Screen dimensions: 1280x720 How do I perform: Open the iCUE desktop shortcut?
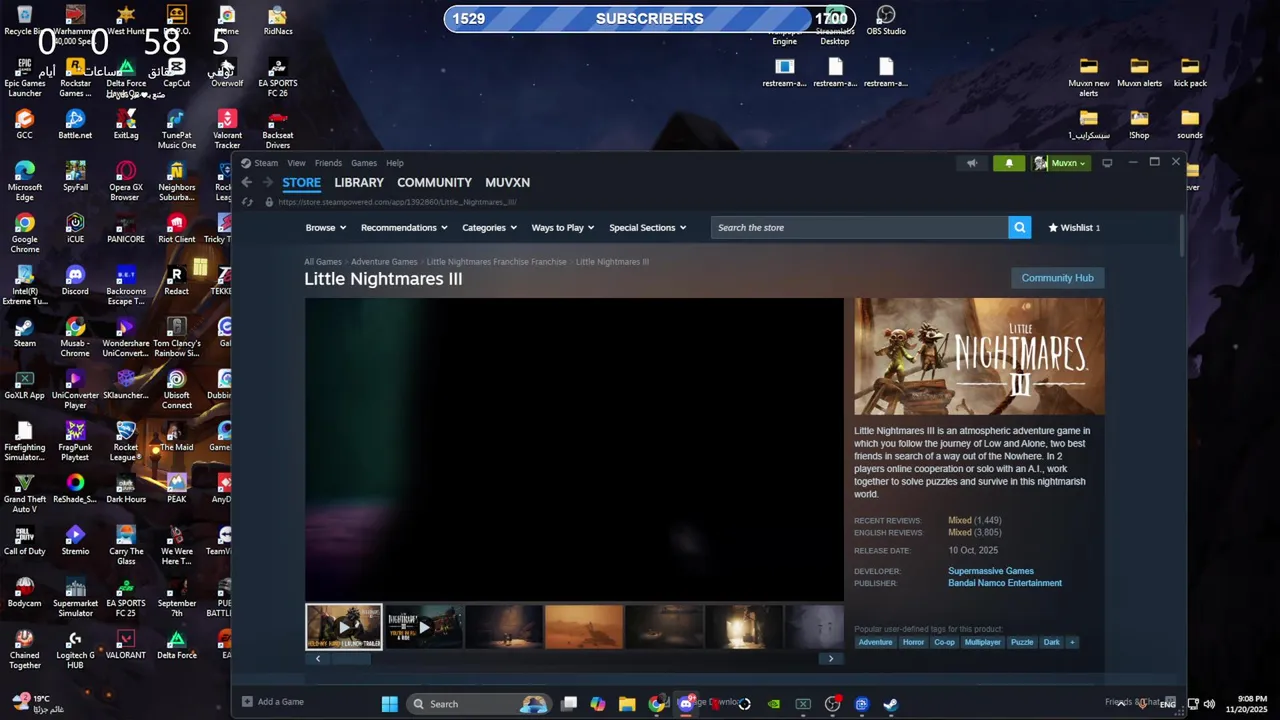coord(75,227)
